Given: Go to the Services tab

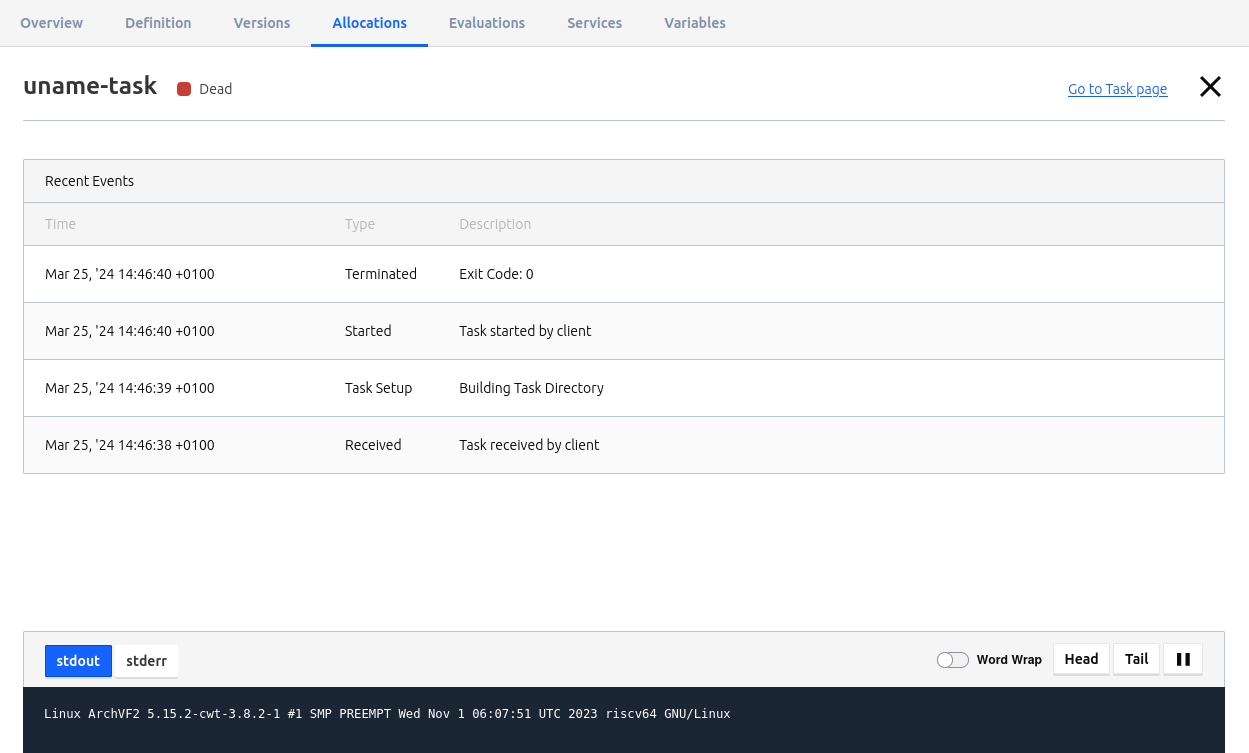Looking at the screenshot, I should pos(594,23).
